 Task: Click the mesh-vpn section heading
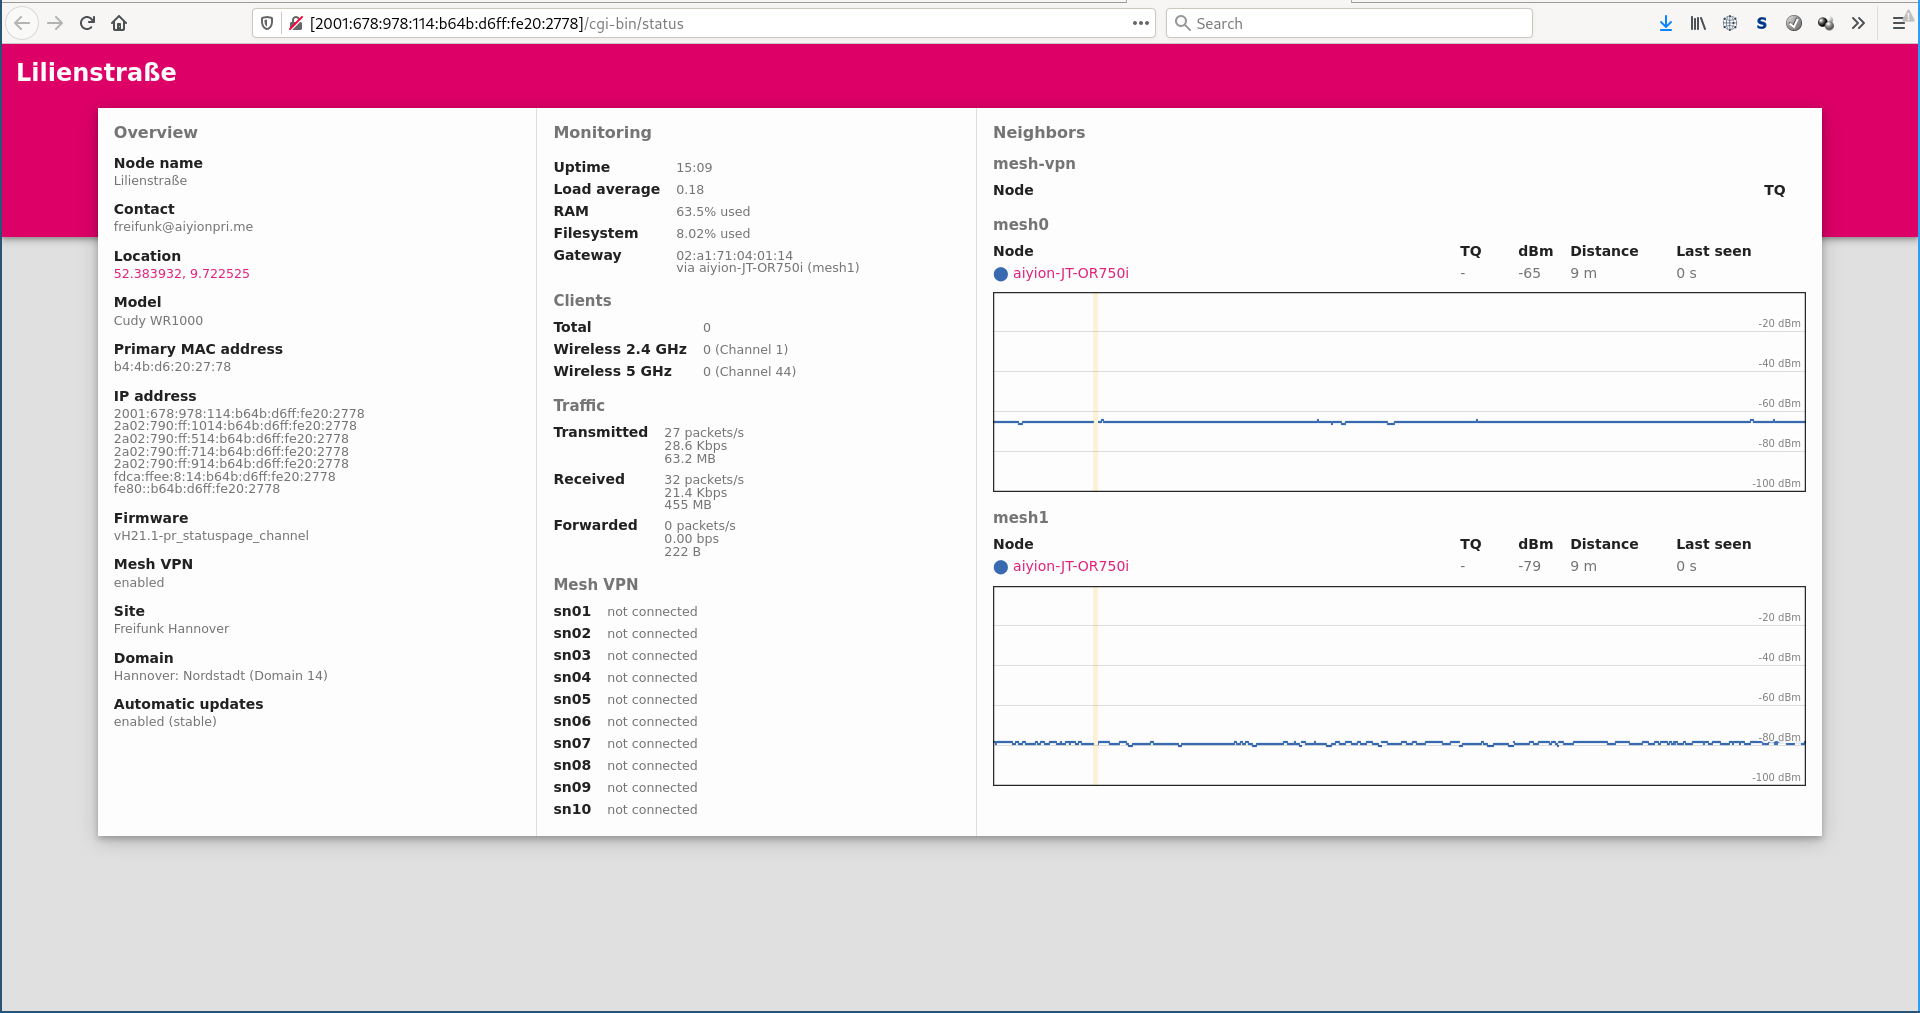point(1034,164)
